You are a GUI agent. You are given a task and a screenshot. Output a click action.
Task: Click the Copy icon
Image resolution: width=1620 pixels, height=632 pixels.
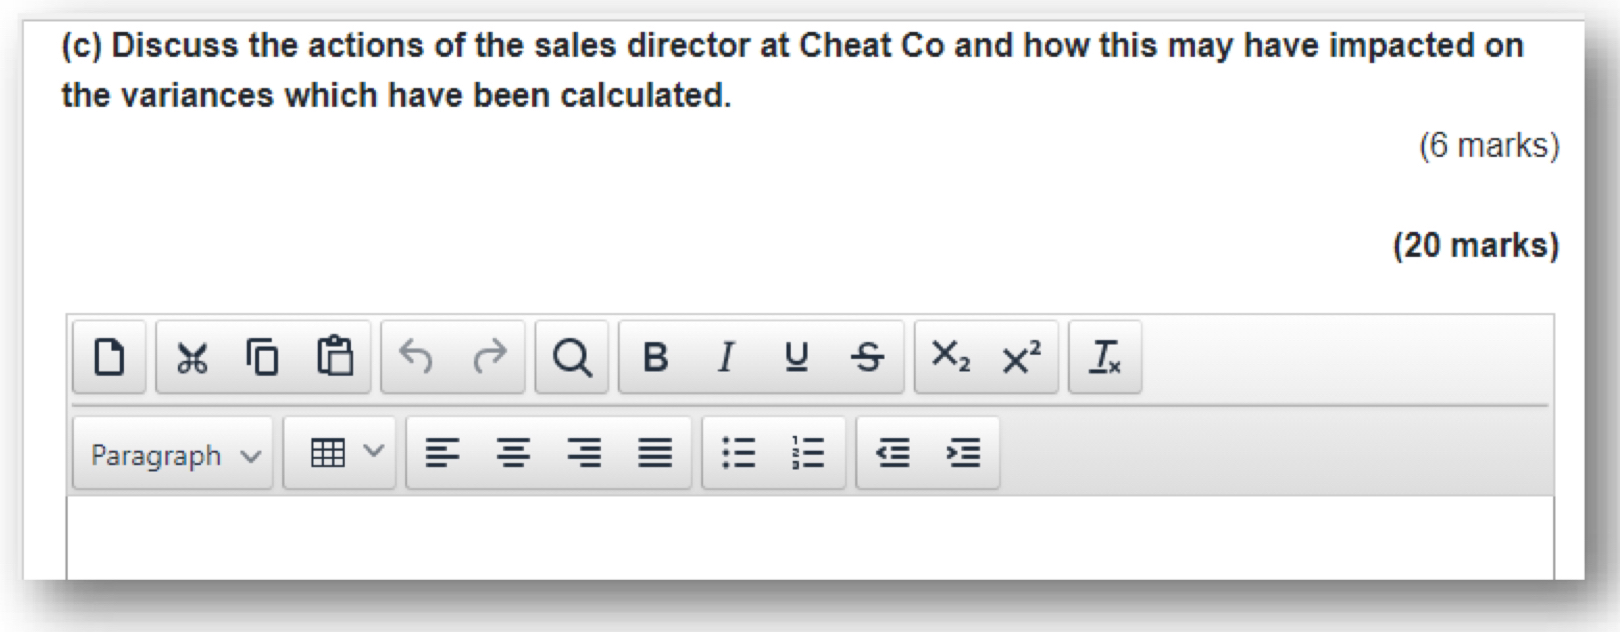(262, 357)
